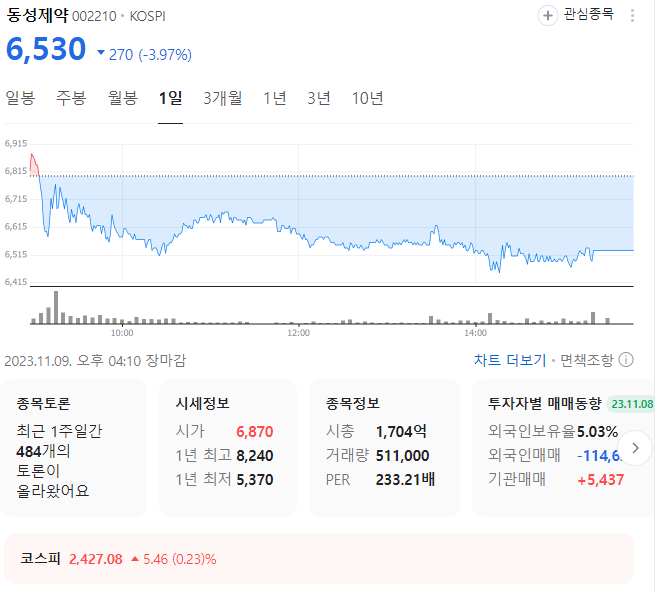Open the 코스피 index banner
The height and width of the screenshot is (591, 655).
[319, 558]
